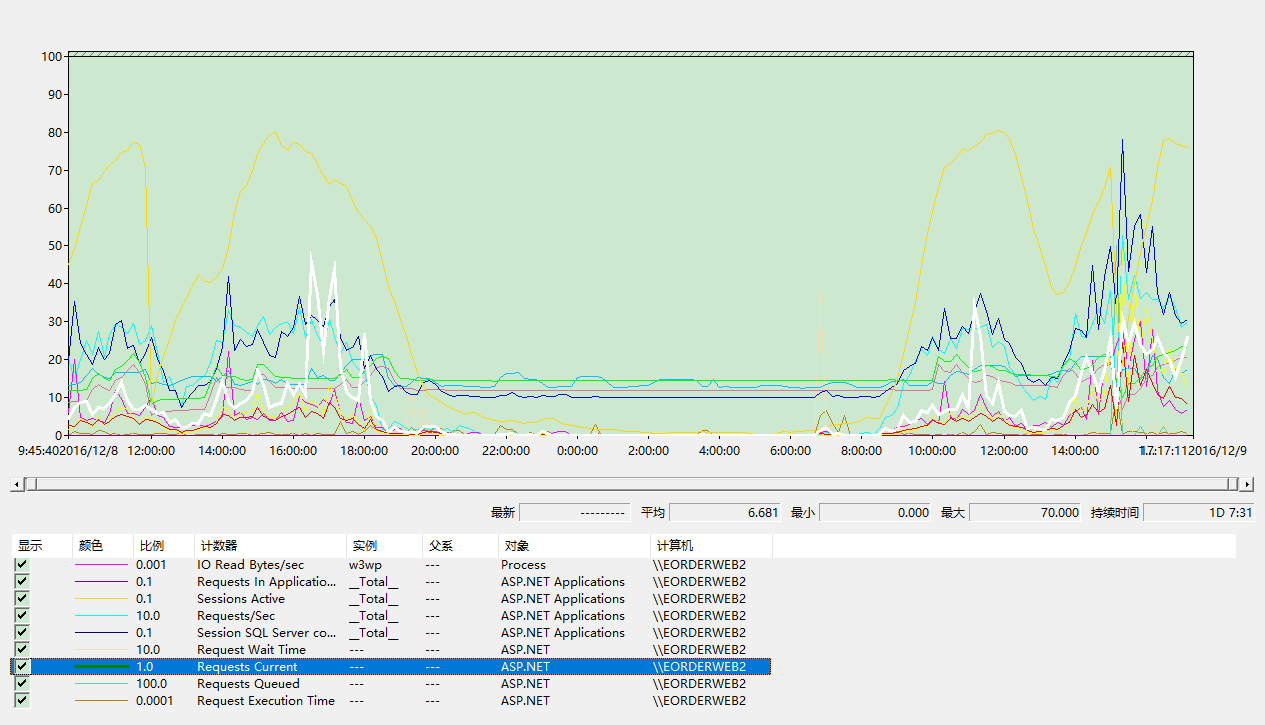Uncheck the IO Read Bytes/sec counter checkbox
Screen dimensions: 1265x725
[x=21, y=565]
